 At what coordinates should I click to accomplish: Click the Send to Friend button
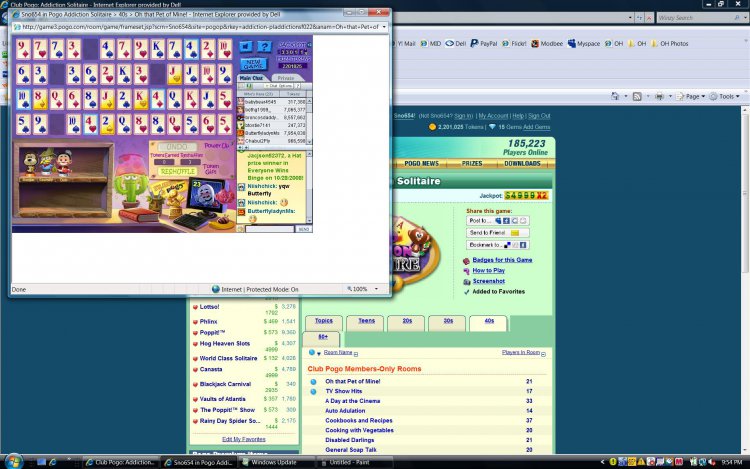coord(497,233)
